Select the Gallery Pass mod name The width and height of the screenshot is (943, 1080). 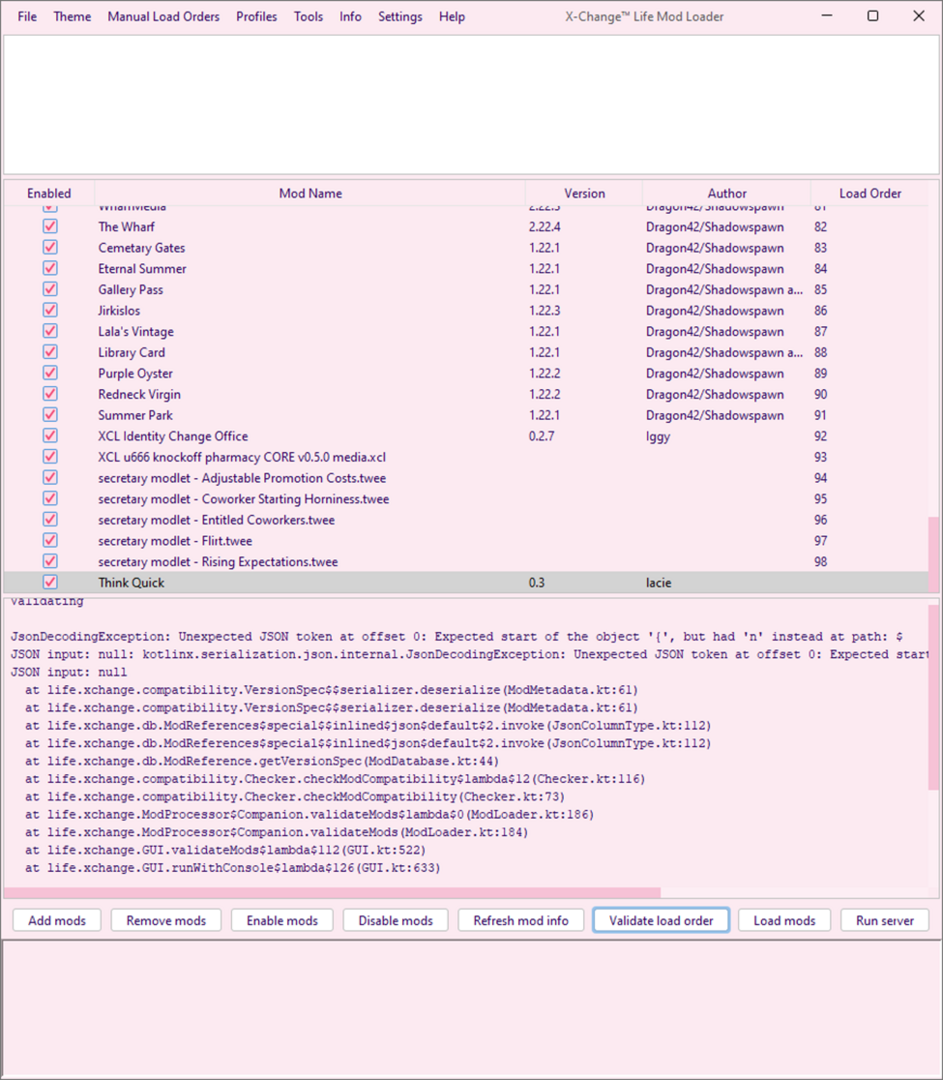pyautogui.click(x=130, y=290)
